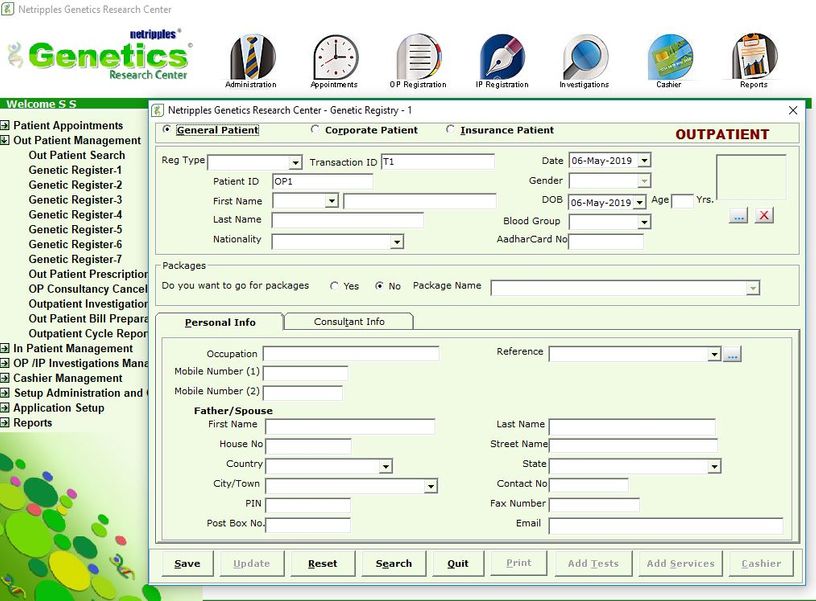
Task: Select the Insurance Patient radio button
Action: click(450, 130)
